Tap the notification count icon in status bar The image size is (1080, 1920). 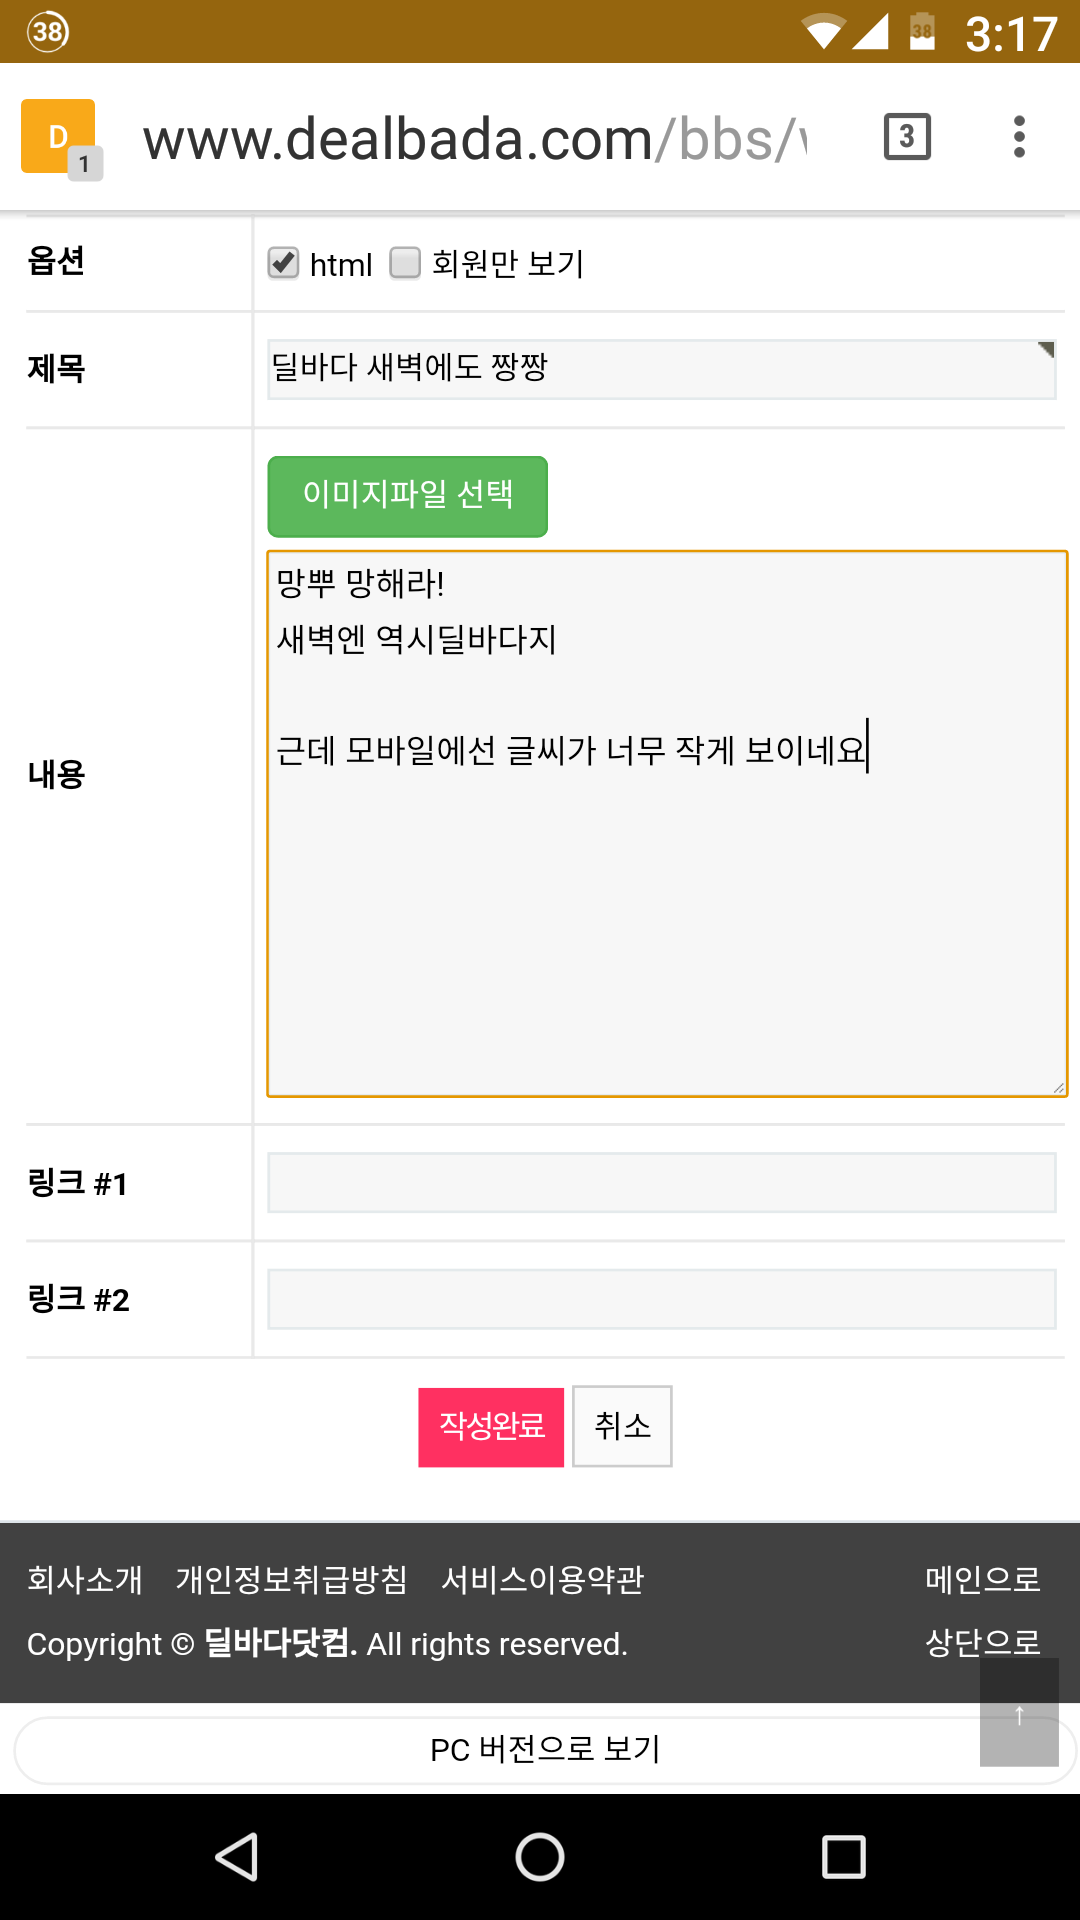click(x=48, y=32)
